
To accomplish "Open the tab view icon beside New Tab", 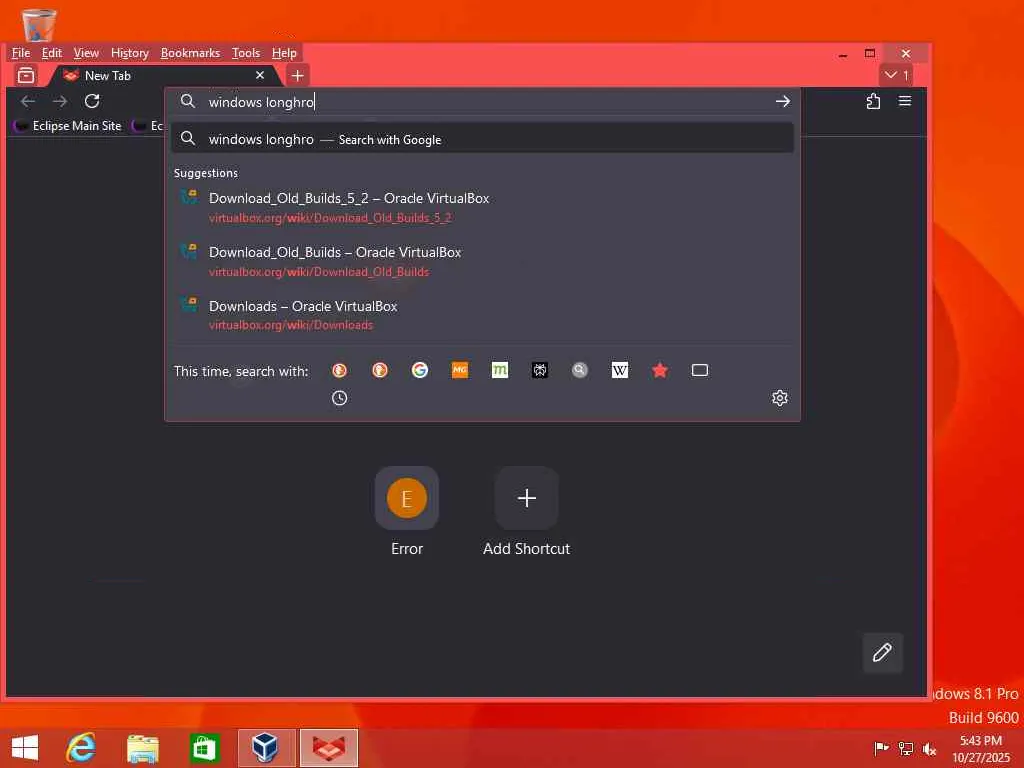I will (26, 76).
